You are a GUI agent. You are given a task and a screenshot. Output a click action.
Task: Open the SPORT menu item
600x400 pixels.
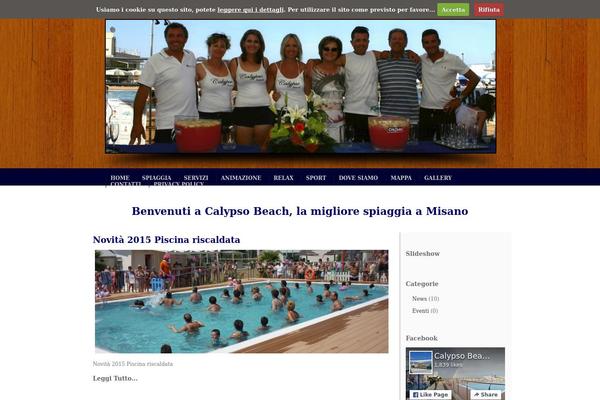(316, 178)
